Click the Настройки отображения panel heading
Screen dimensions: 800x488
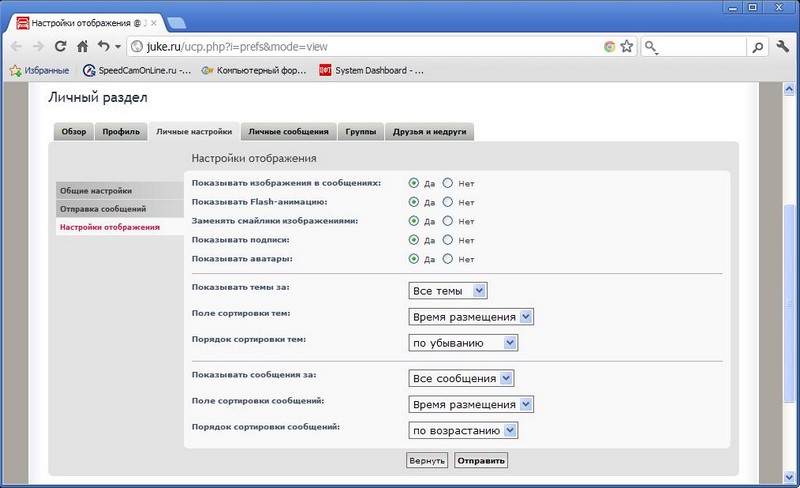coord(254,158)
